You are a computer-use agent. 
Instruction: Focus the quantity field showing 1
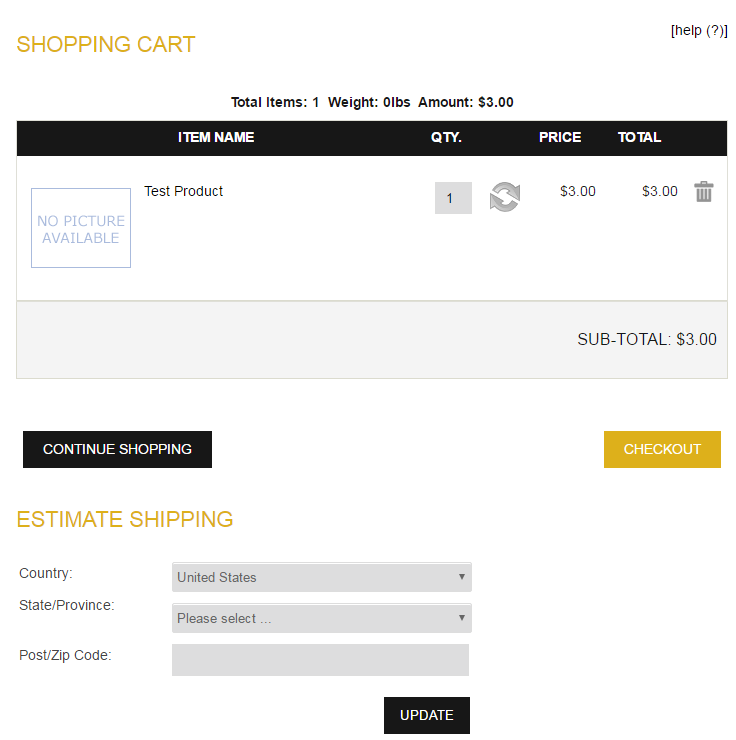coord(452,198)
